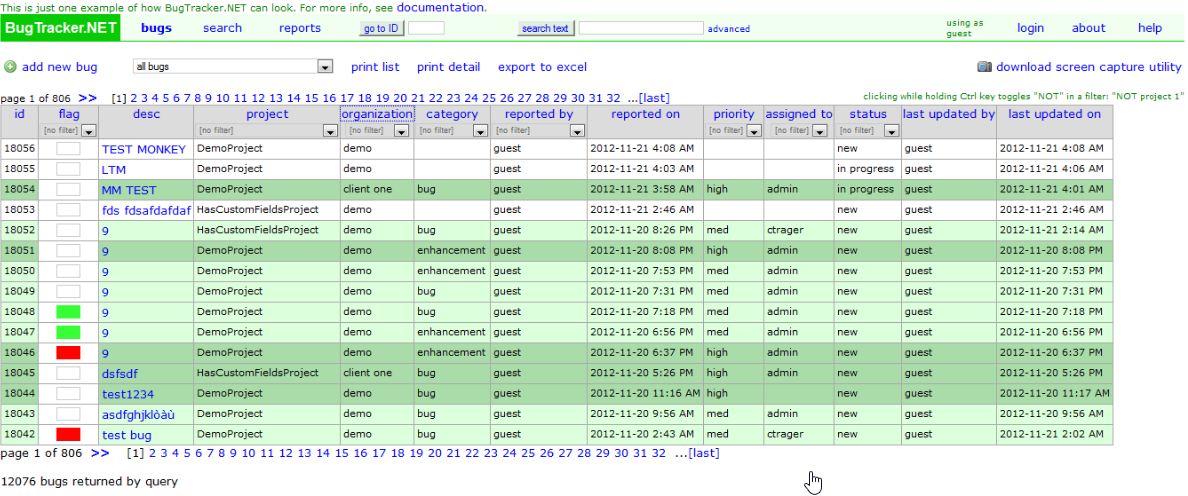Click green flag of bug 18048
The width and height of the screenshot is (1188, 496).
68,311
